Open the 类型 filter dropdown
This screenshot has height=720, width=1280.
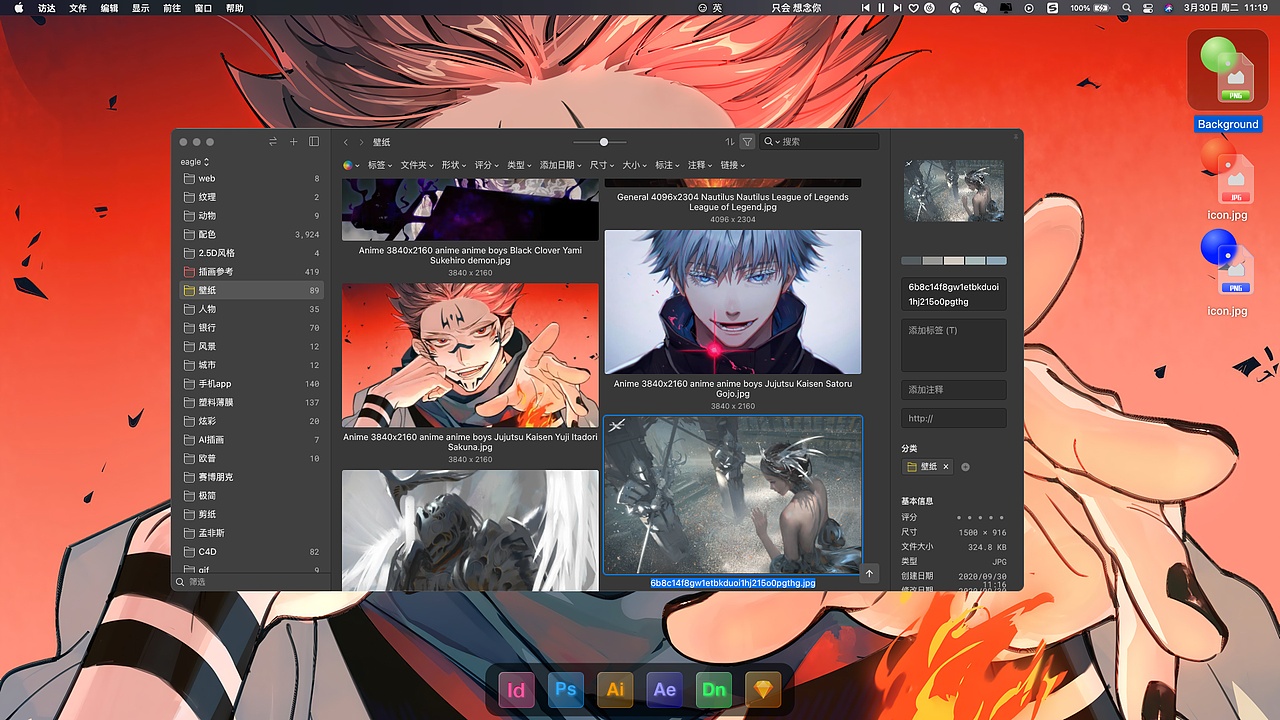520,165
